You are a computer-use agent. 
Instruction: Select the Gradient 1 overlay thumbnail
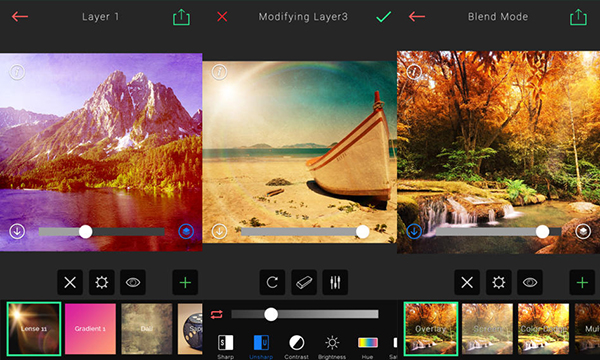click(x=90, y=329)
